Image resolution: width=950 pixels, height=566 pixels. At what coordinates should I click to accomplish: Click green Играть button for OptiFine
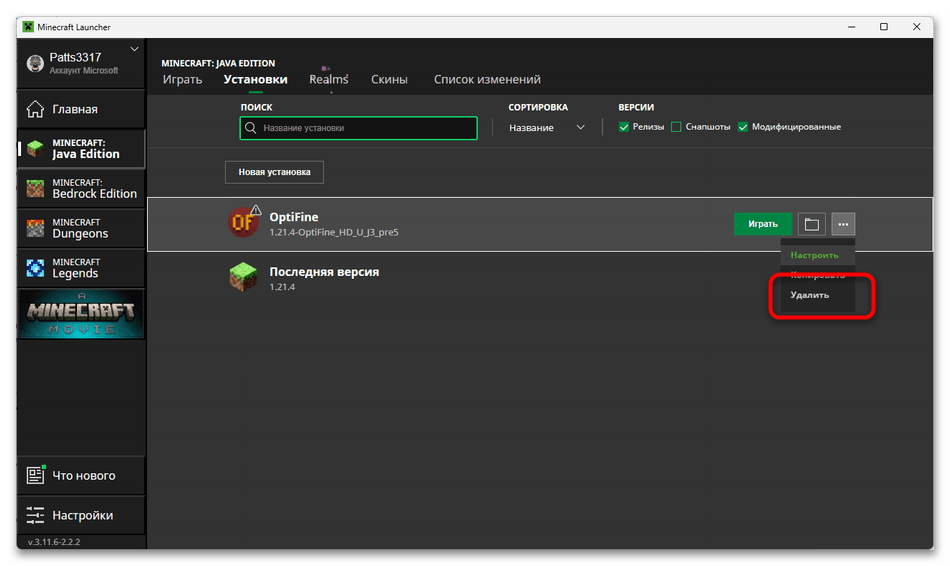coord(763,224)
